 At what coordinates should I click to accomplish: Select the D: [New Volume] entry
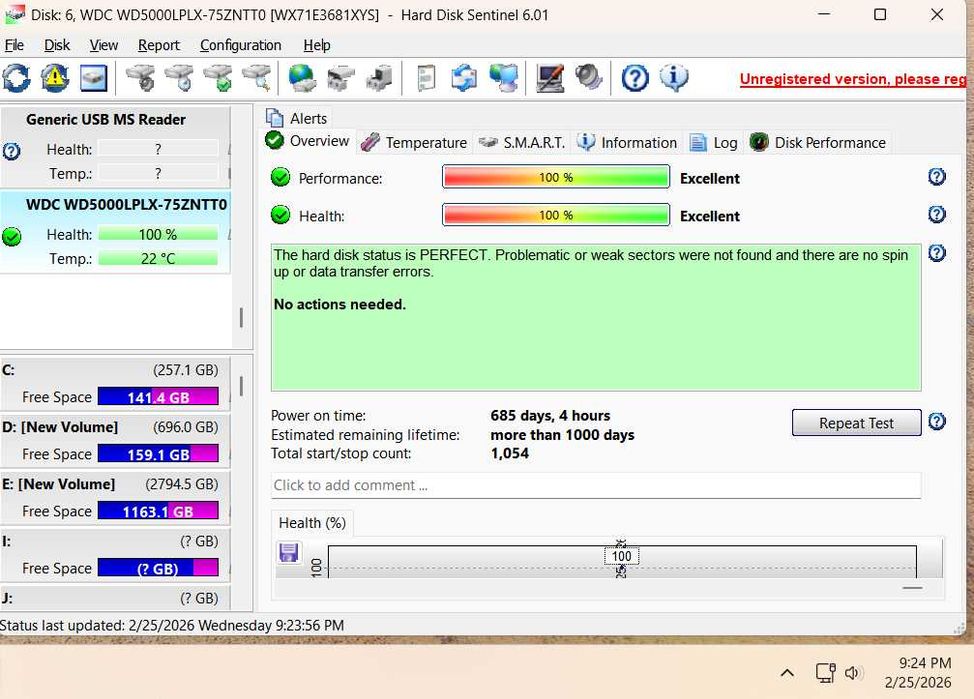point(115,441)
